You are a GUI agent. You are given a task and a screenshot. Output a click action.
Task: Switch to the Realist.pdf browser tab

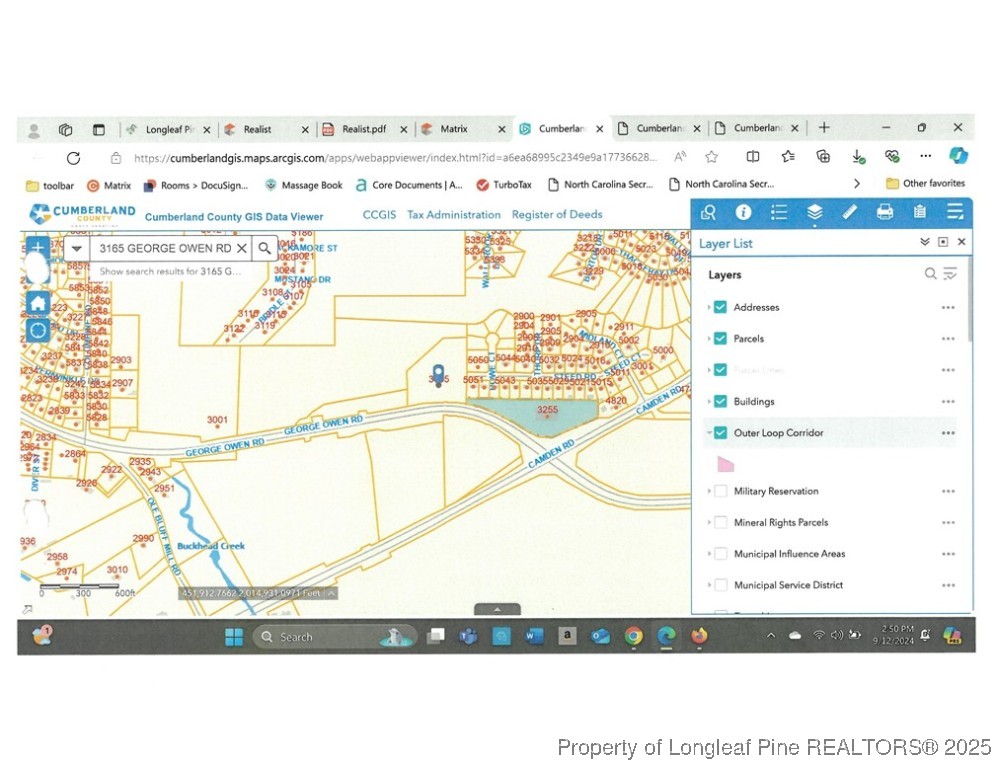click(x=363, y=129)
